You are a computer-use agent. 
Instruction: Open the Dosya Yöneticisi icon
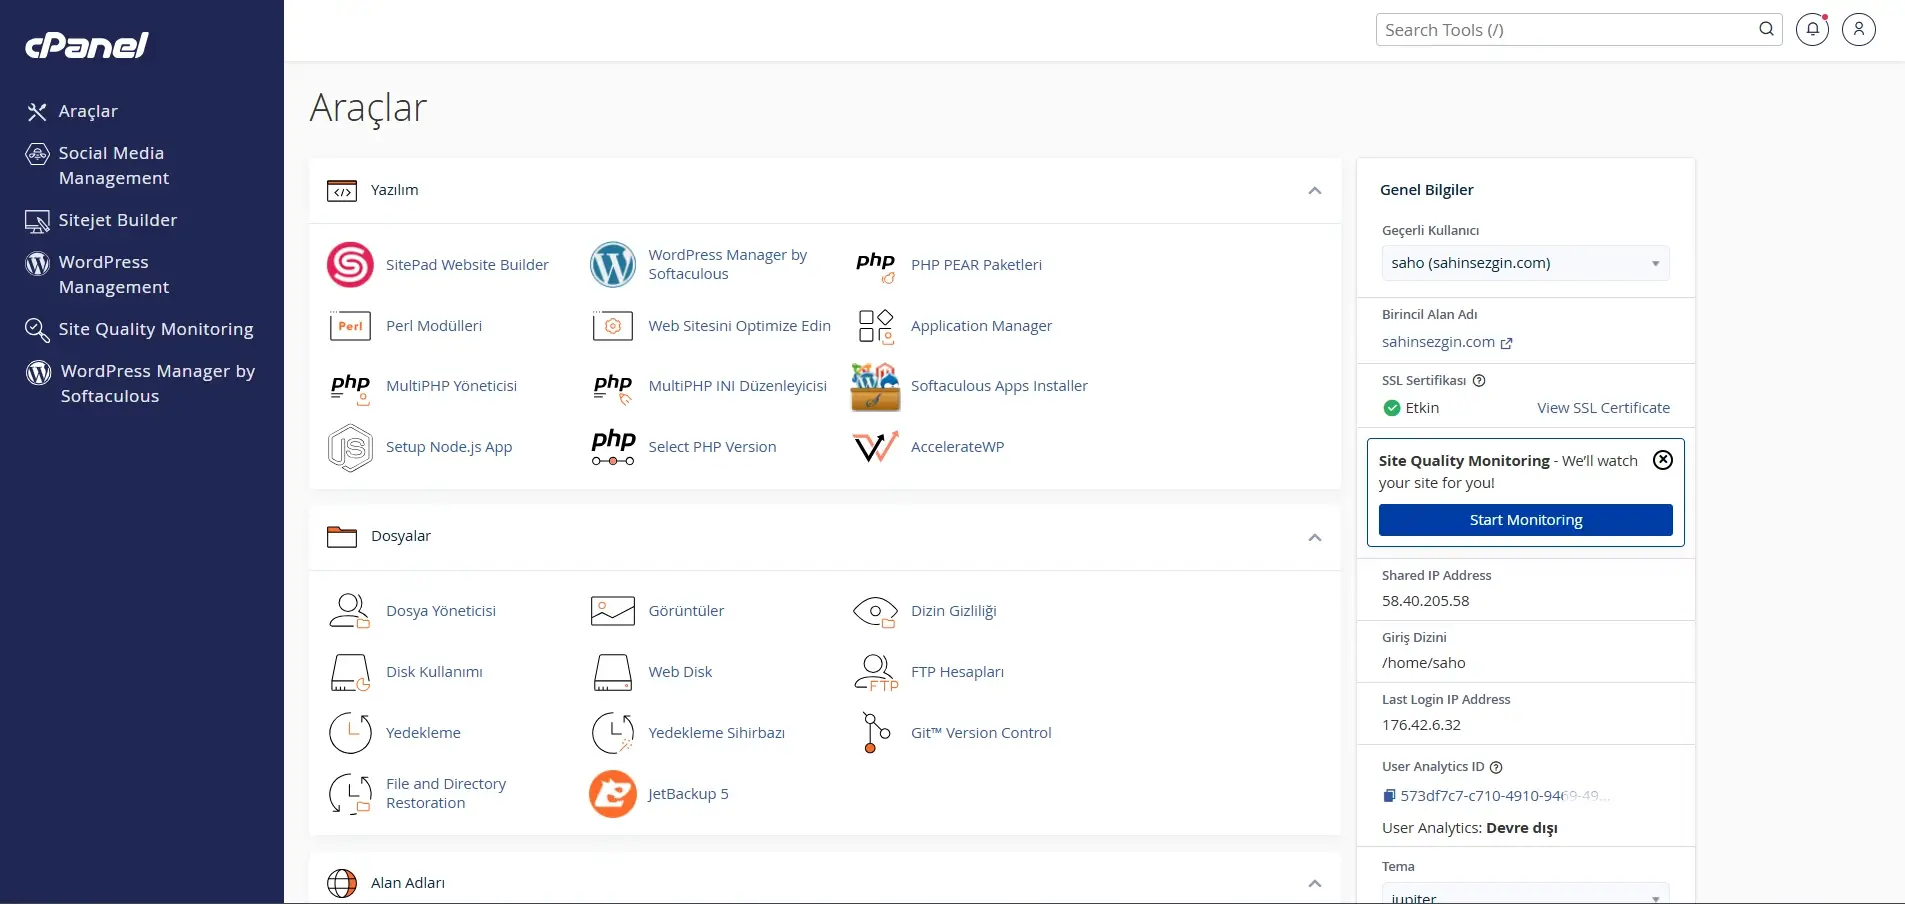[x=350, y=611]
